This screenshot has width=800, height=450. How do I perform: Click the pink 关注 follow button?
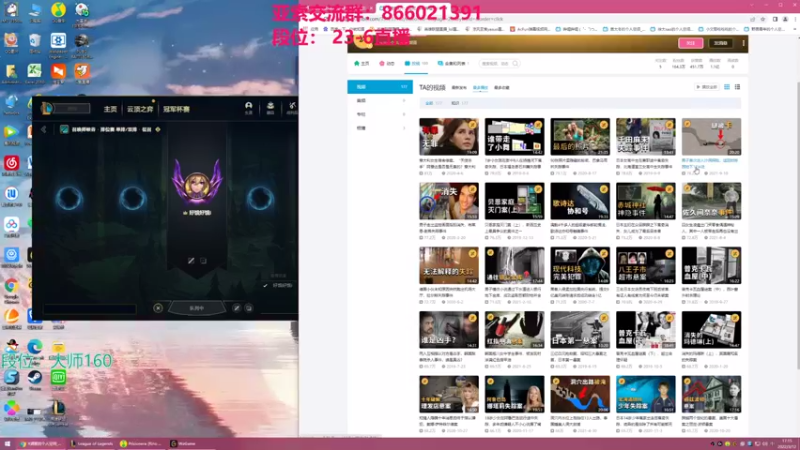[690, 43]
